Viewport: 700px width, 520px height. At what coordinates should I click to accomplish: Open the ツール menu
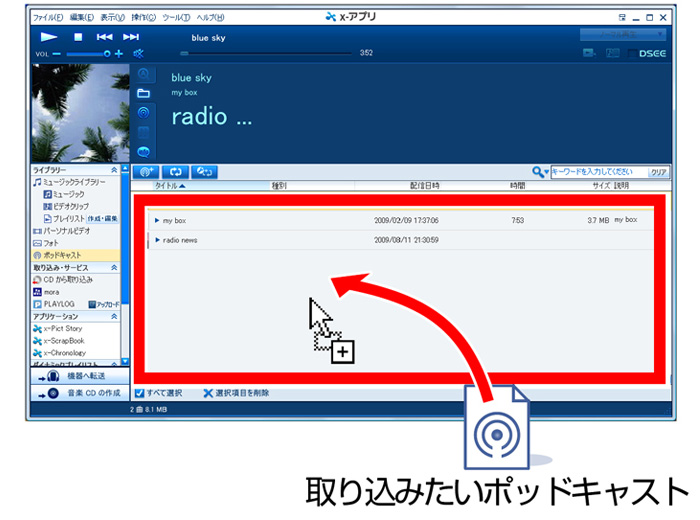pyautogui.click(x=176, y=17)
